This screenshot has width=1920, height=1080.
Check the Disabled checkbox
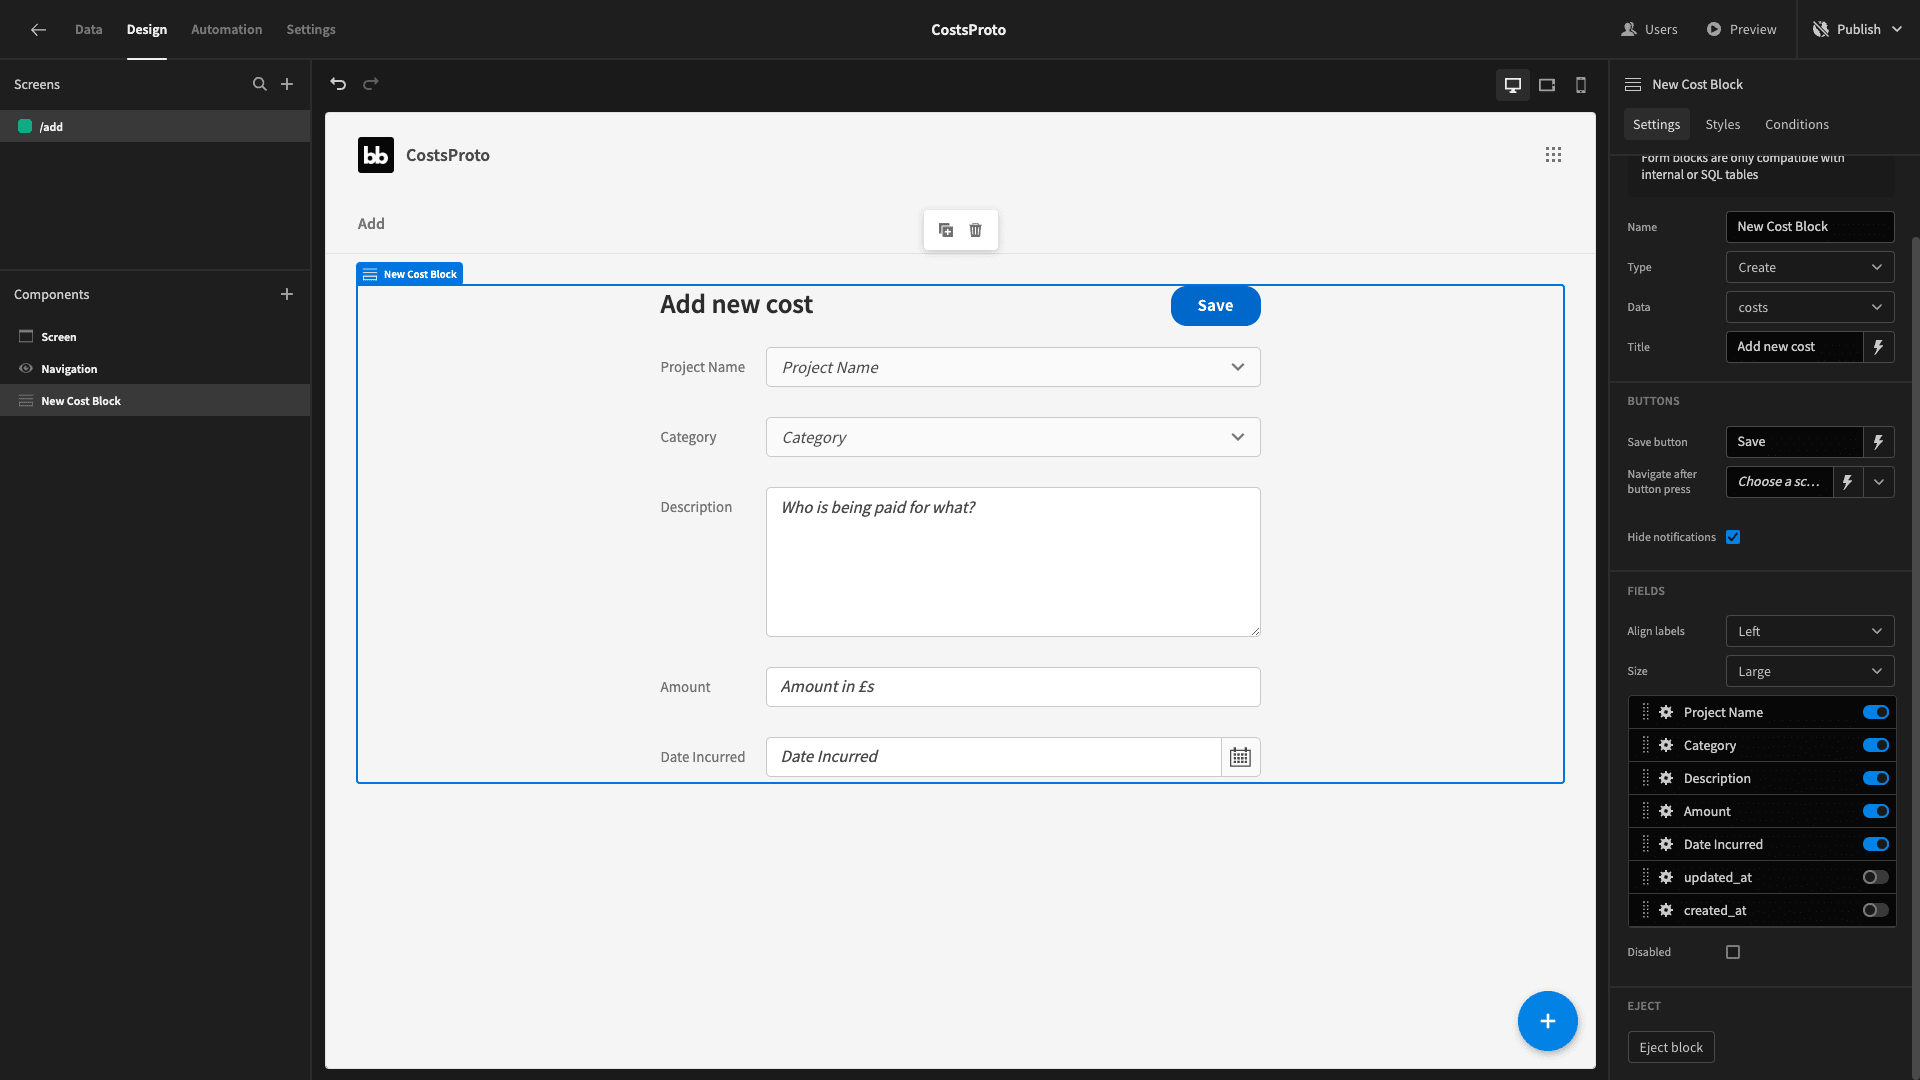1733,952
